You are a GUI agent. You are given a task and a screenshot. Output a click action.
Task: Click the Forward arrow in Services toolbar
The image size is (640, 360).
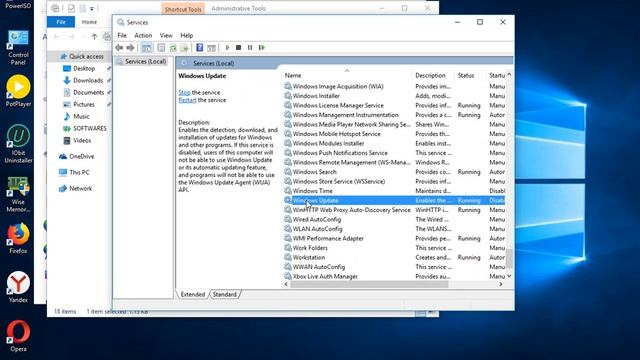click(x=130, y=48)
